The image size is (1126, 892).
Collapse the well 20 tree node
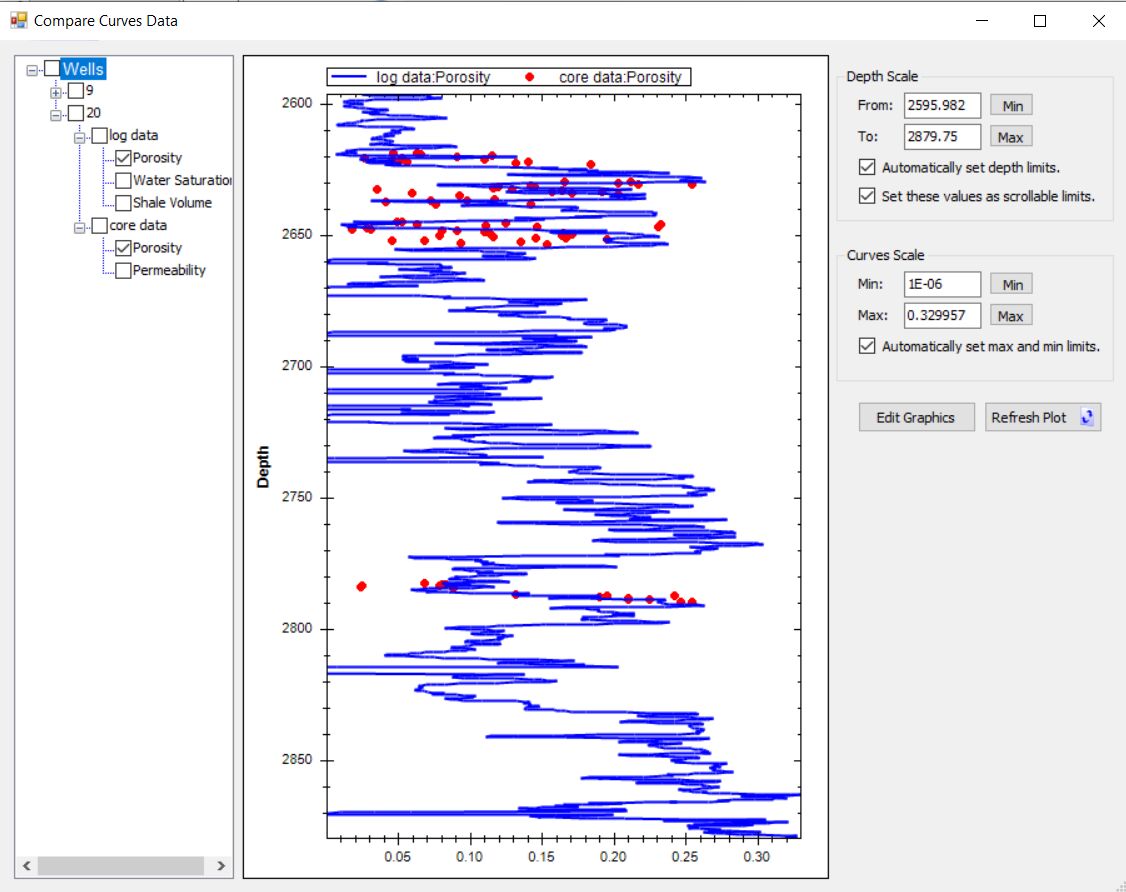pos(56,114)
